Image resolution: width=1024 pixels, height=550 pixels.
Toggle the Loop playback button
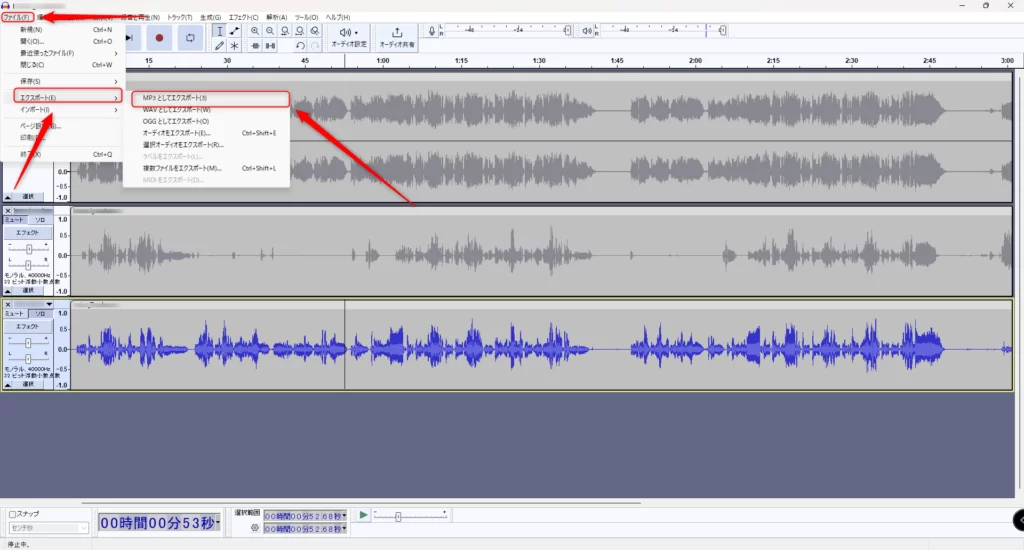190,37
